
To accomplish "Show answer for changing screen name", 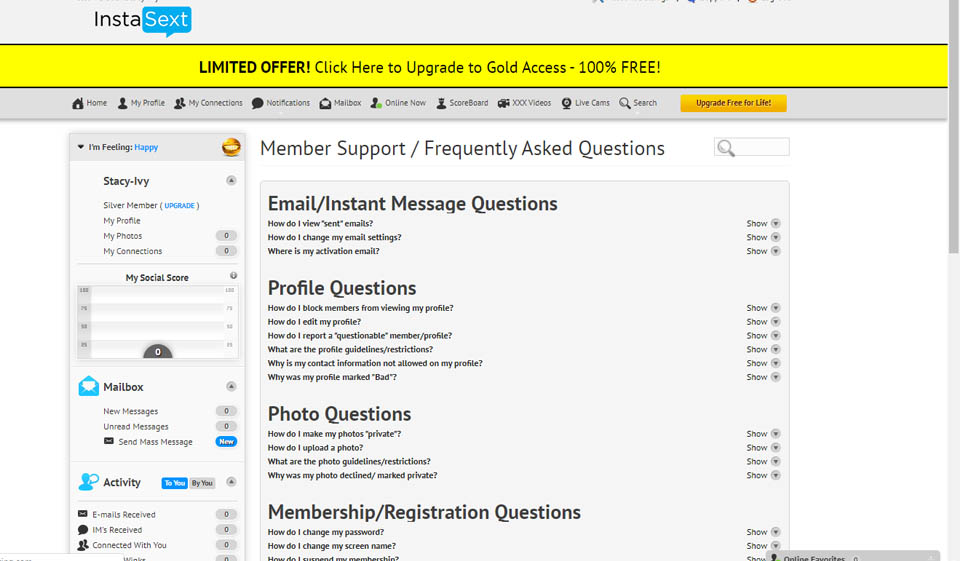I will point(763,546).
